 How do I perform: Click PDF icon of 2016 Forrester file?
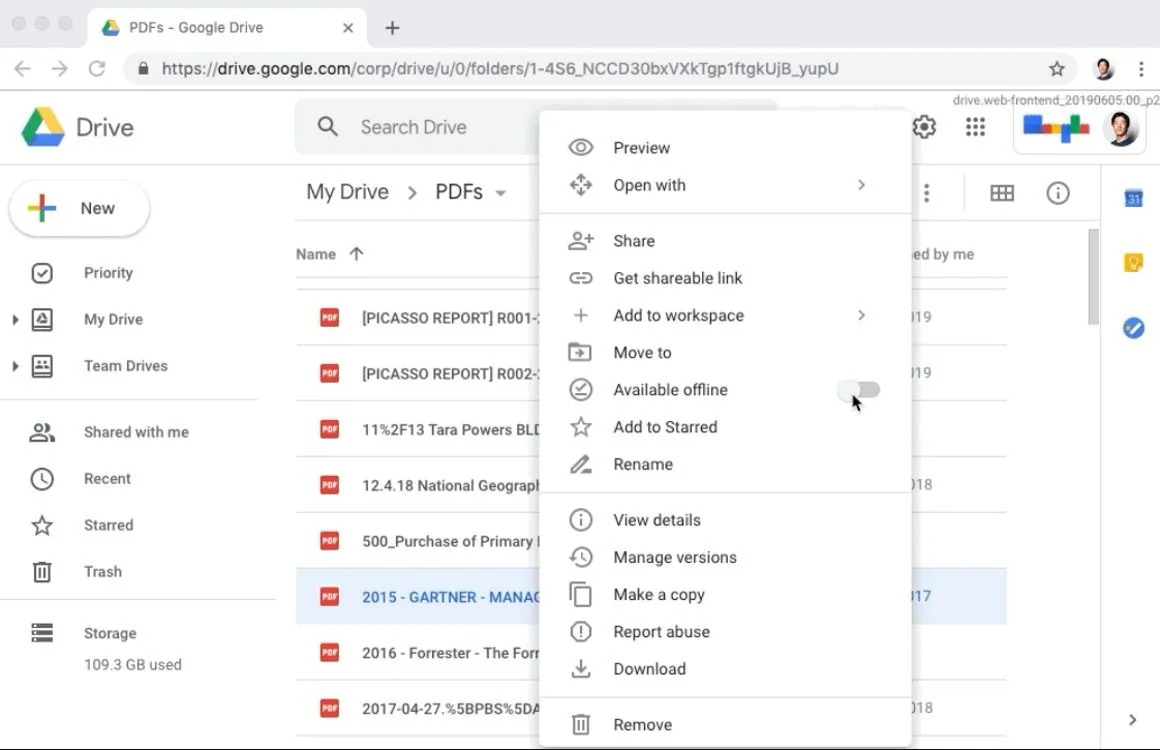[329, 652]
